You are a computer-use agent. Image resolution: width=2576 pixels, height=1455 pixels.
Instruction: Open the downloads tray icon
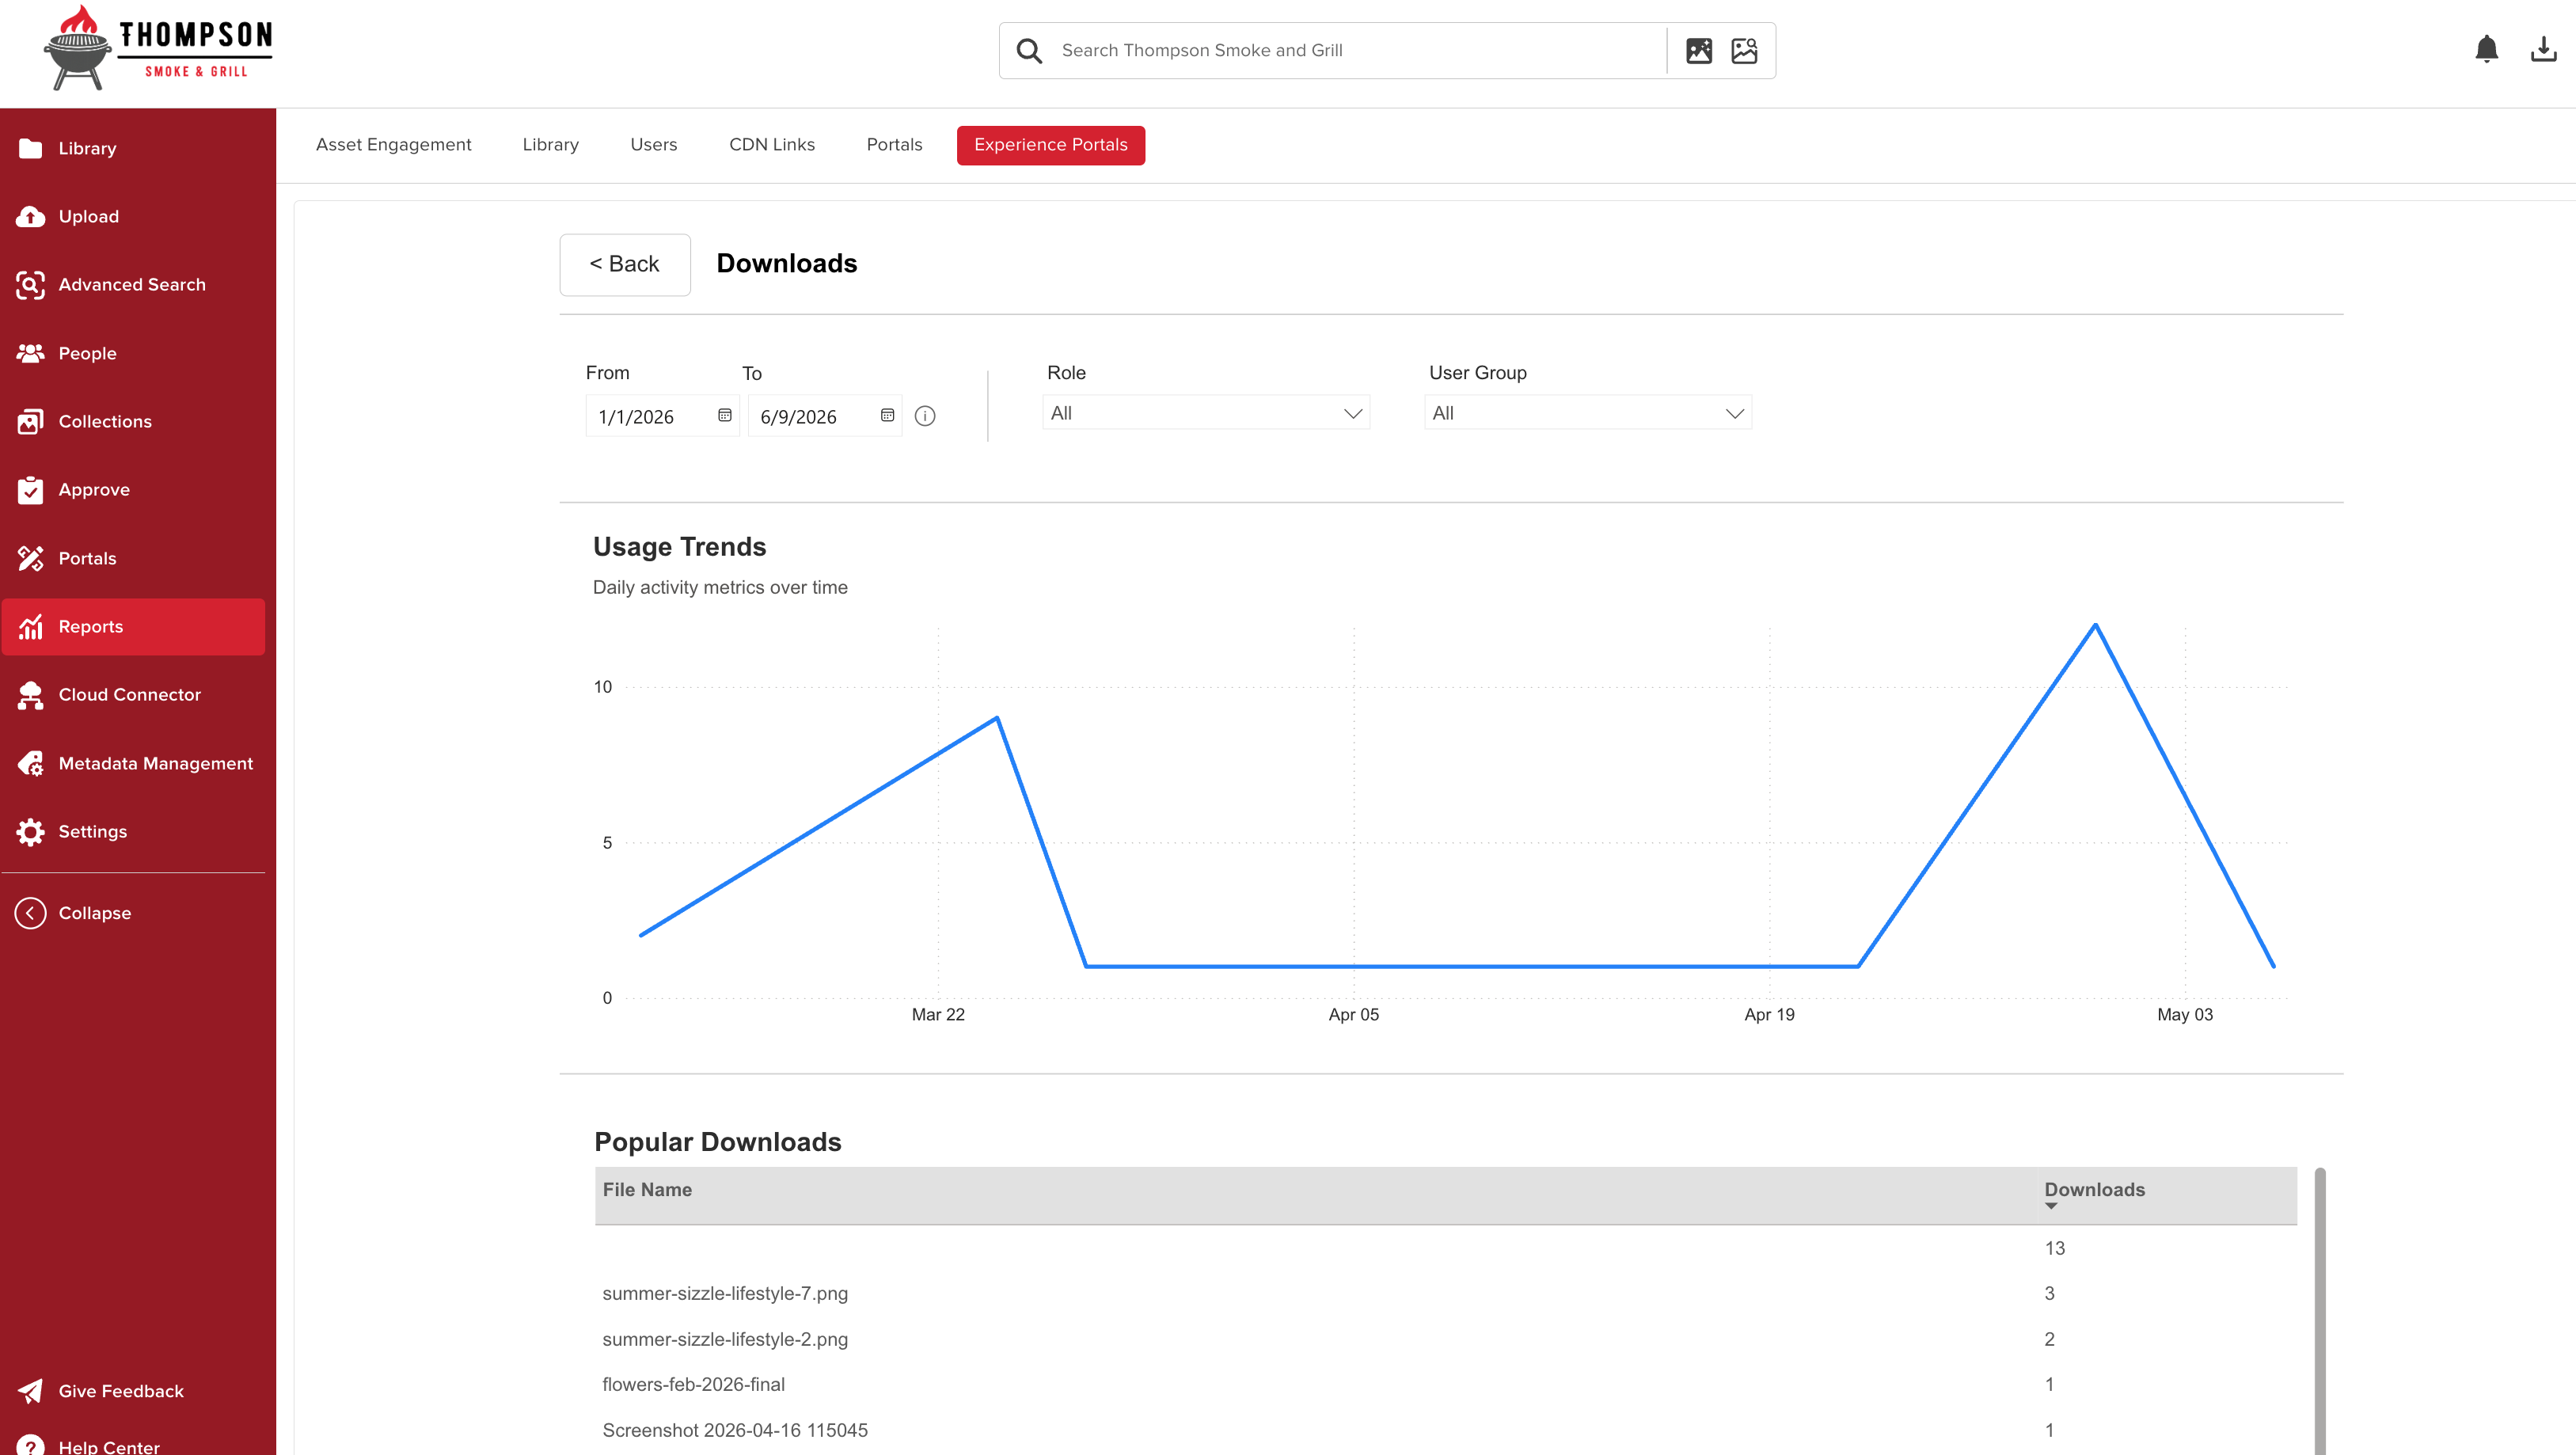click(x=2543, y=49)
